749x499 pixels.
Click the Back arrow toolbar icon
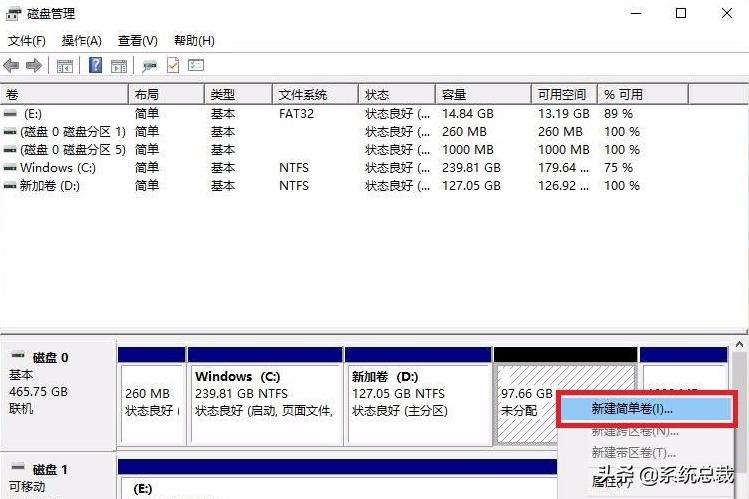coord(11,65)
